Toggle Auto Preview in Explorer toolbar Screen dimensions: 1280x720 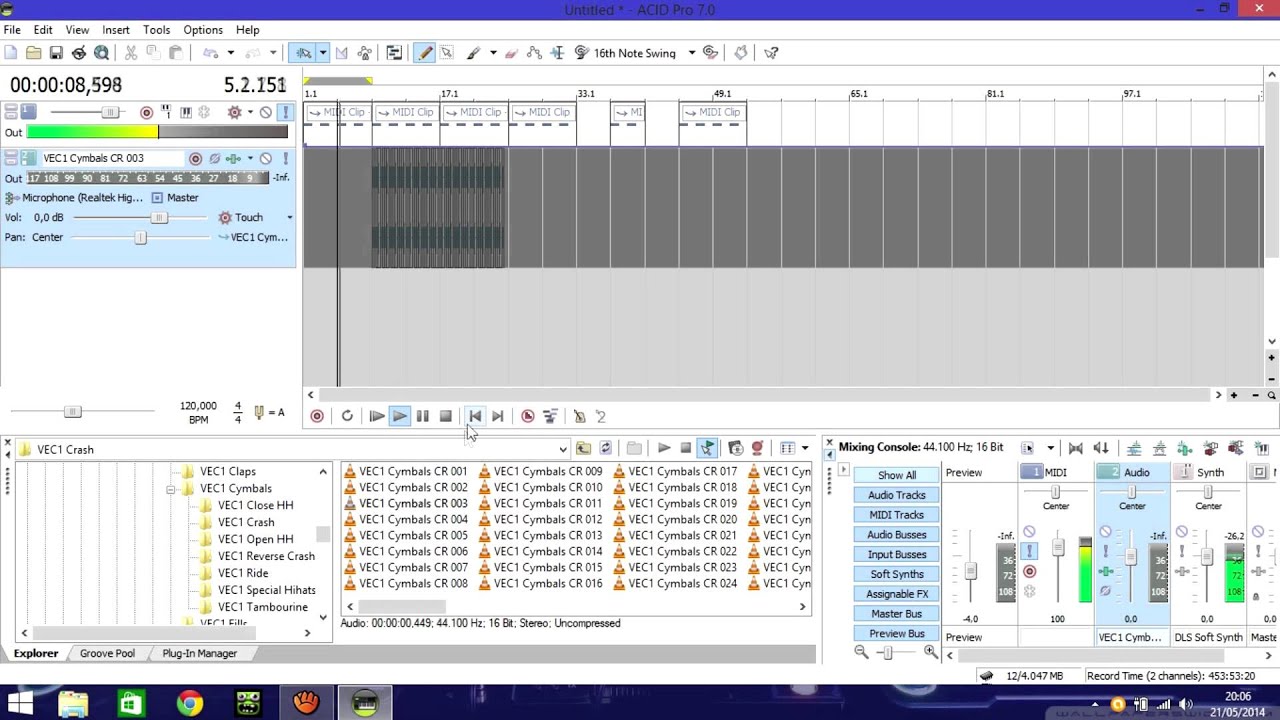pyautogui.click(x=707, y=448)
